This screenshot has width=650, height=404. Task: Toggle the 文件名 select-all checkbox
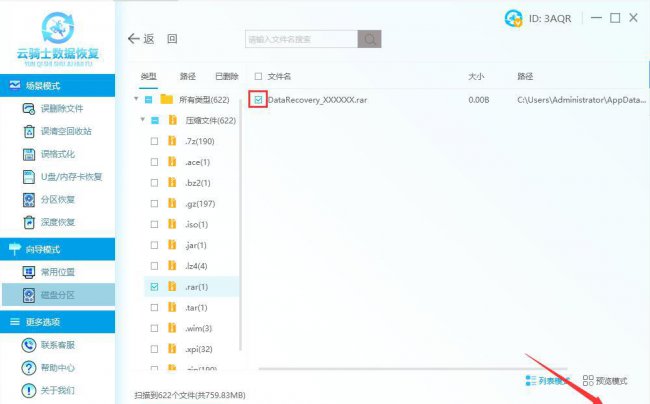258,76
